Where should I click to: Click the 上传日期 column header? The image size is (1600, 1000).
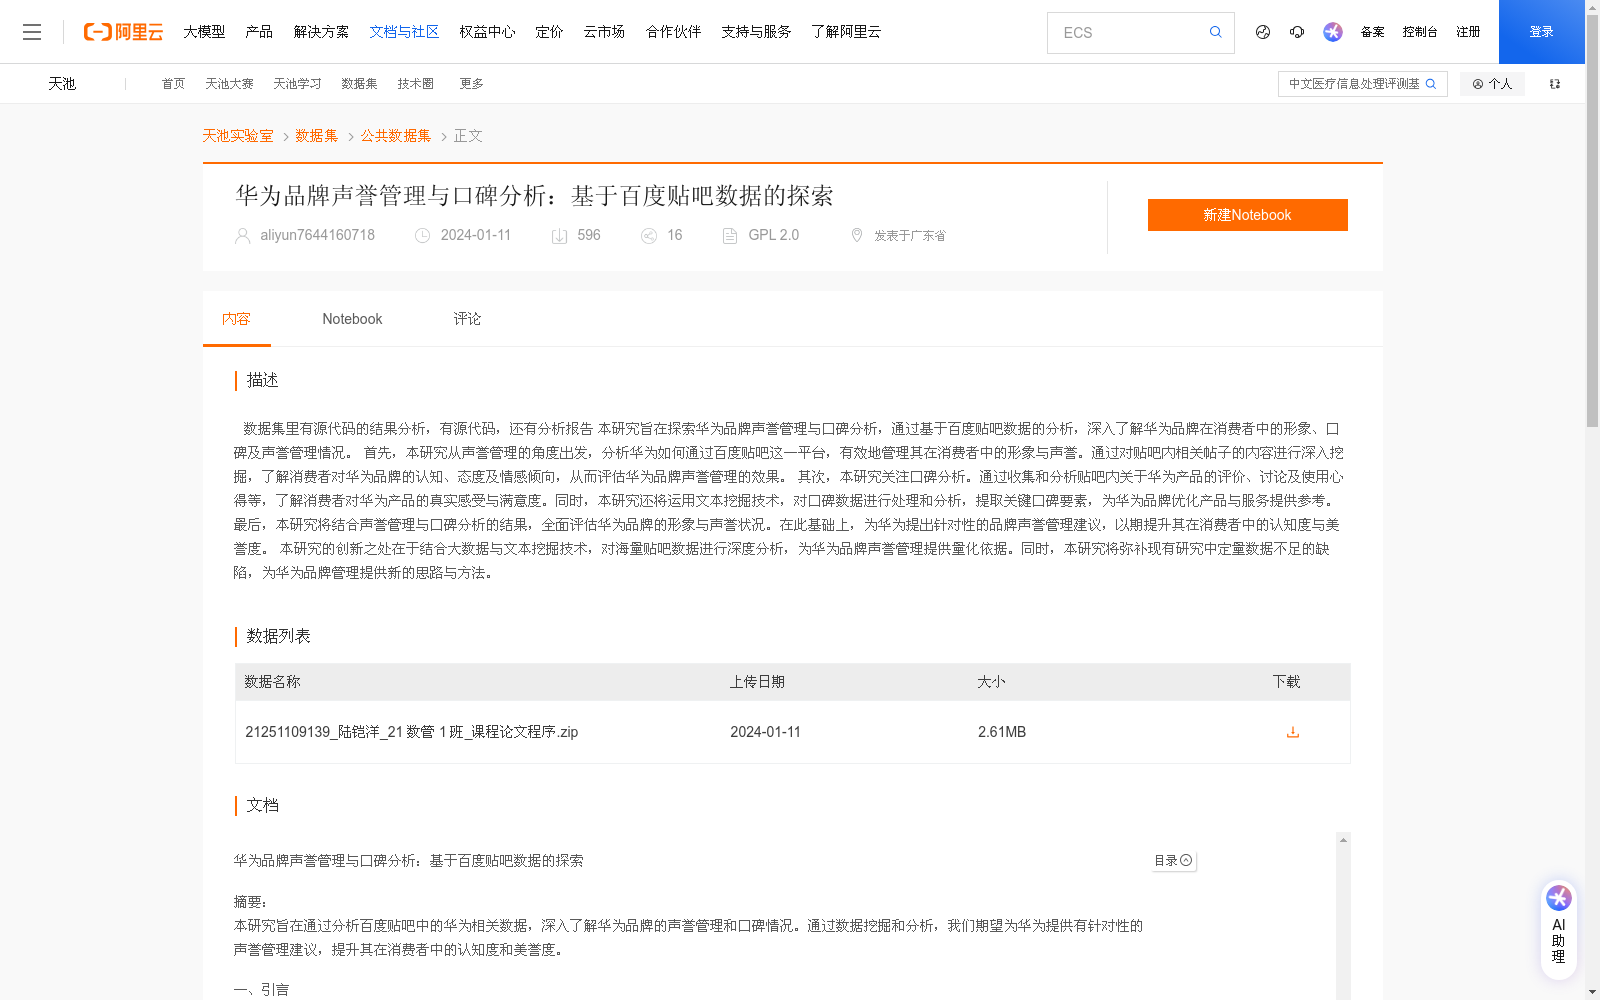(x=757, y=682)
